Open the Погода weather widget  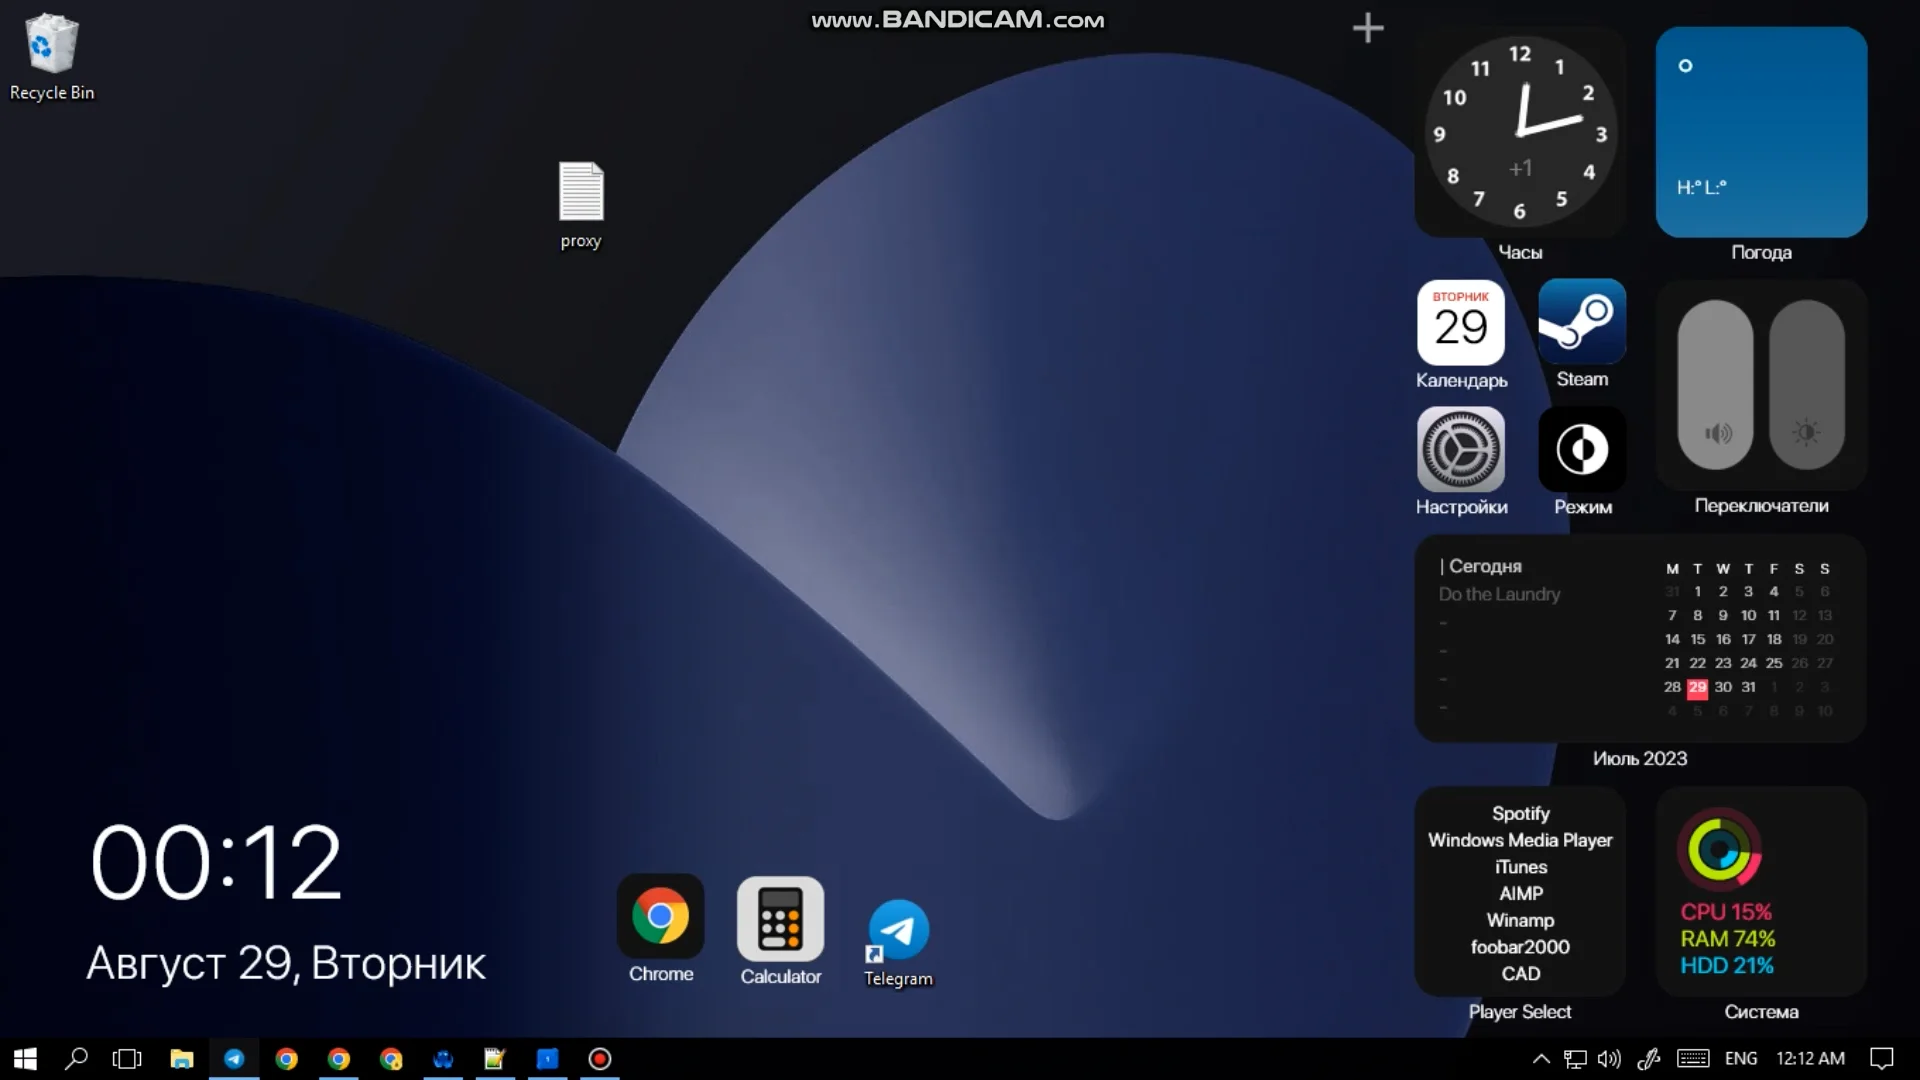(1761, 132)
